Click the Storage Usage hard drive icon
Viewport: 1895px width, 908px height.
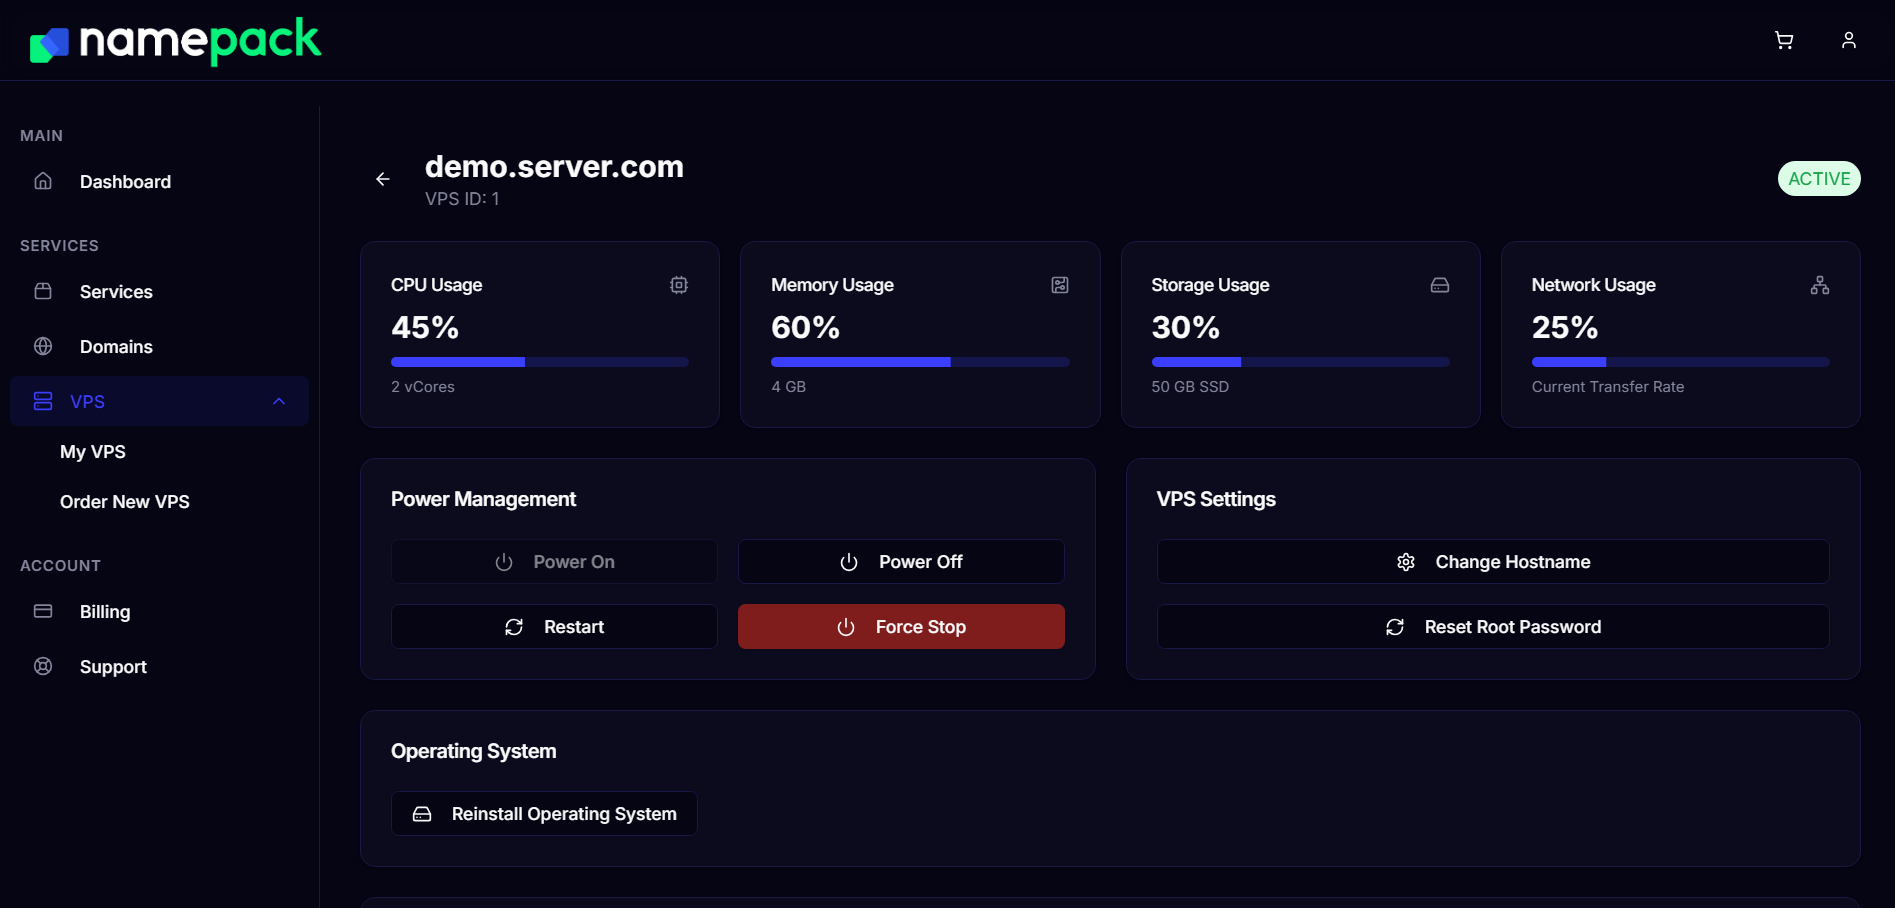point(1439,284)
